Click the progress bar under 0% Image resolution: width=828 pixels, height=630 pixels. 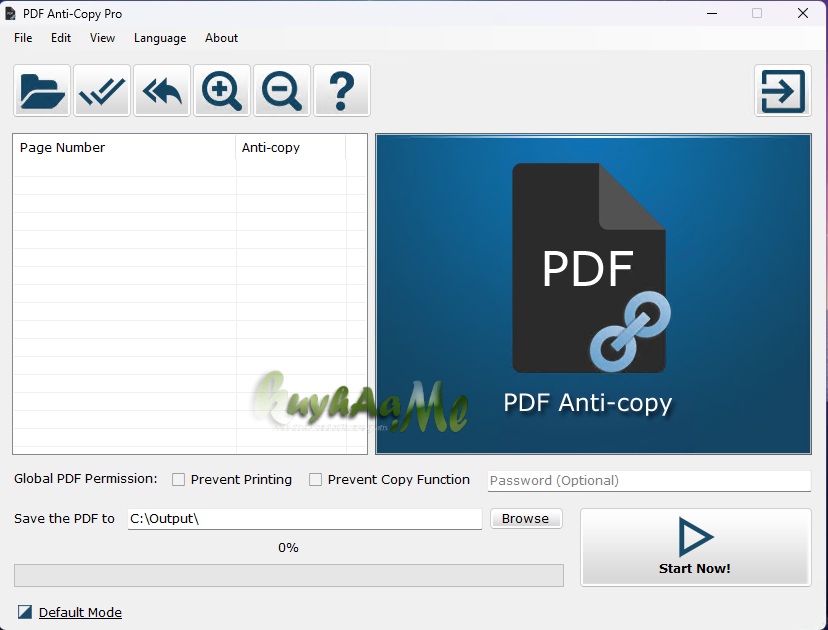289,575
